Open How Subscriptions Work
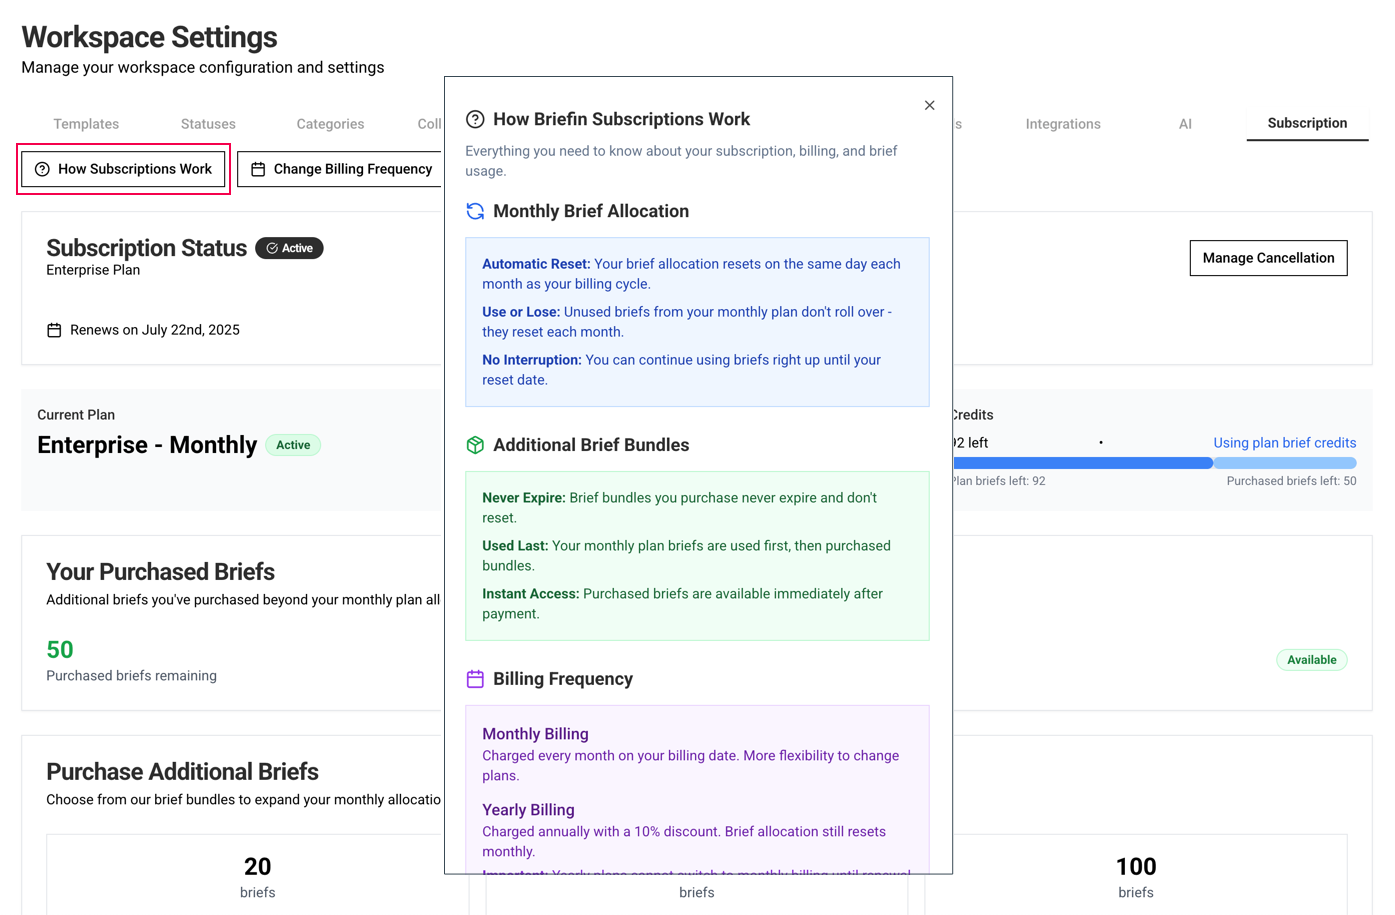This screenshot has height=915, width=1395. point(124,169)
